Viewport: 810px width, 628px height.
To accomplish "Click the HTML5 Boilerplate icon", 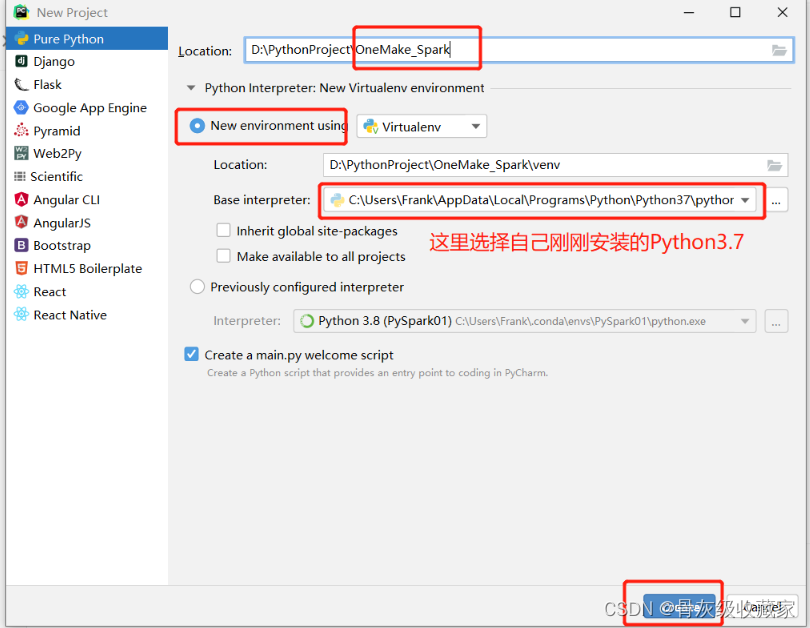I will [x=21, y=269].
